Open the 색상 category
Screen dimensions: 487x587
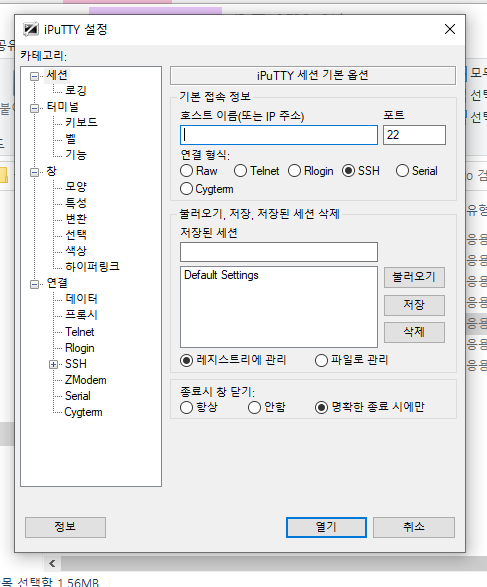76,250
